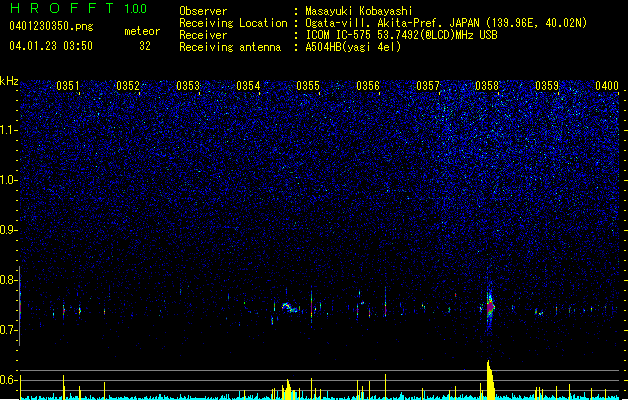The width and height of the screenshot is (629, 400).
Task: Select the file name 0401230350.png
Action: pyautogui.click(x=51, y=26)
